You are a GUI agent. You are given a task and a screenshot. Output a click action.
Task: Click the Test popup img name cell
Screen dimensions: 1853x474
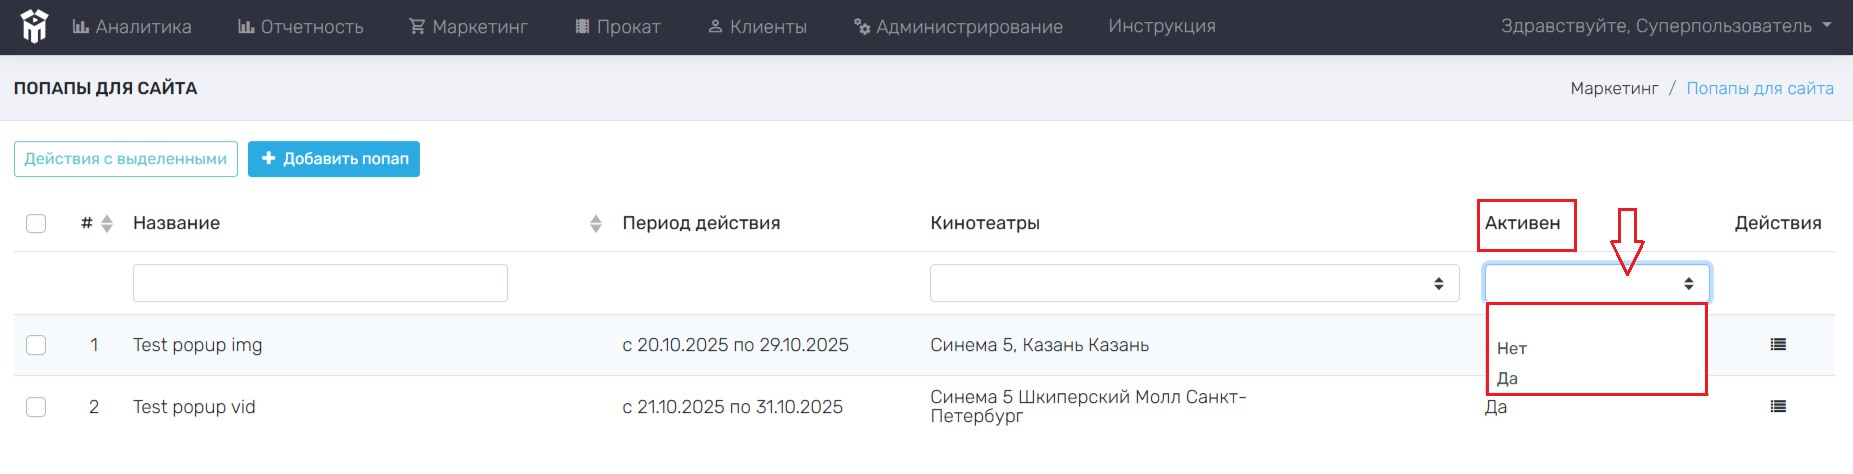pyautogui.click(x=198, y=345)
